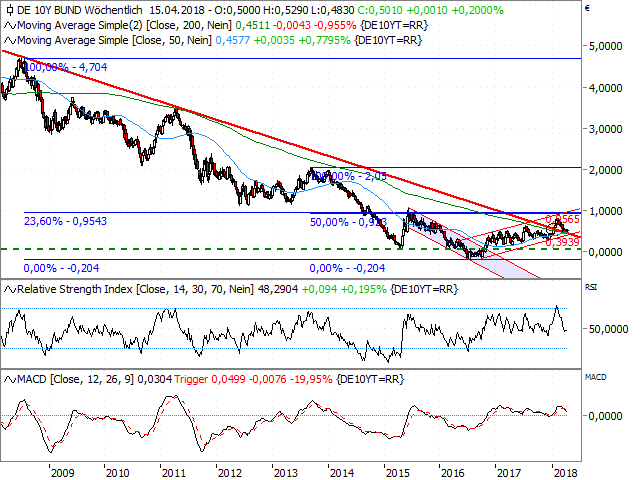Click the candlestick icon before DE 10Y BUND
Viewport: 640px width, 480px height.
coord(9,10)
